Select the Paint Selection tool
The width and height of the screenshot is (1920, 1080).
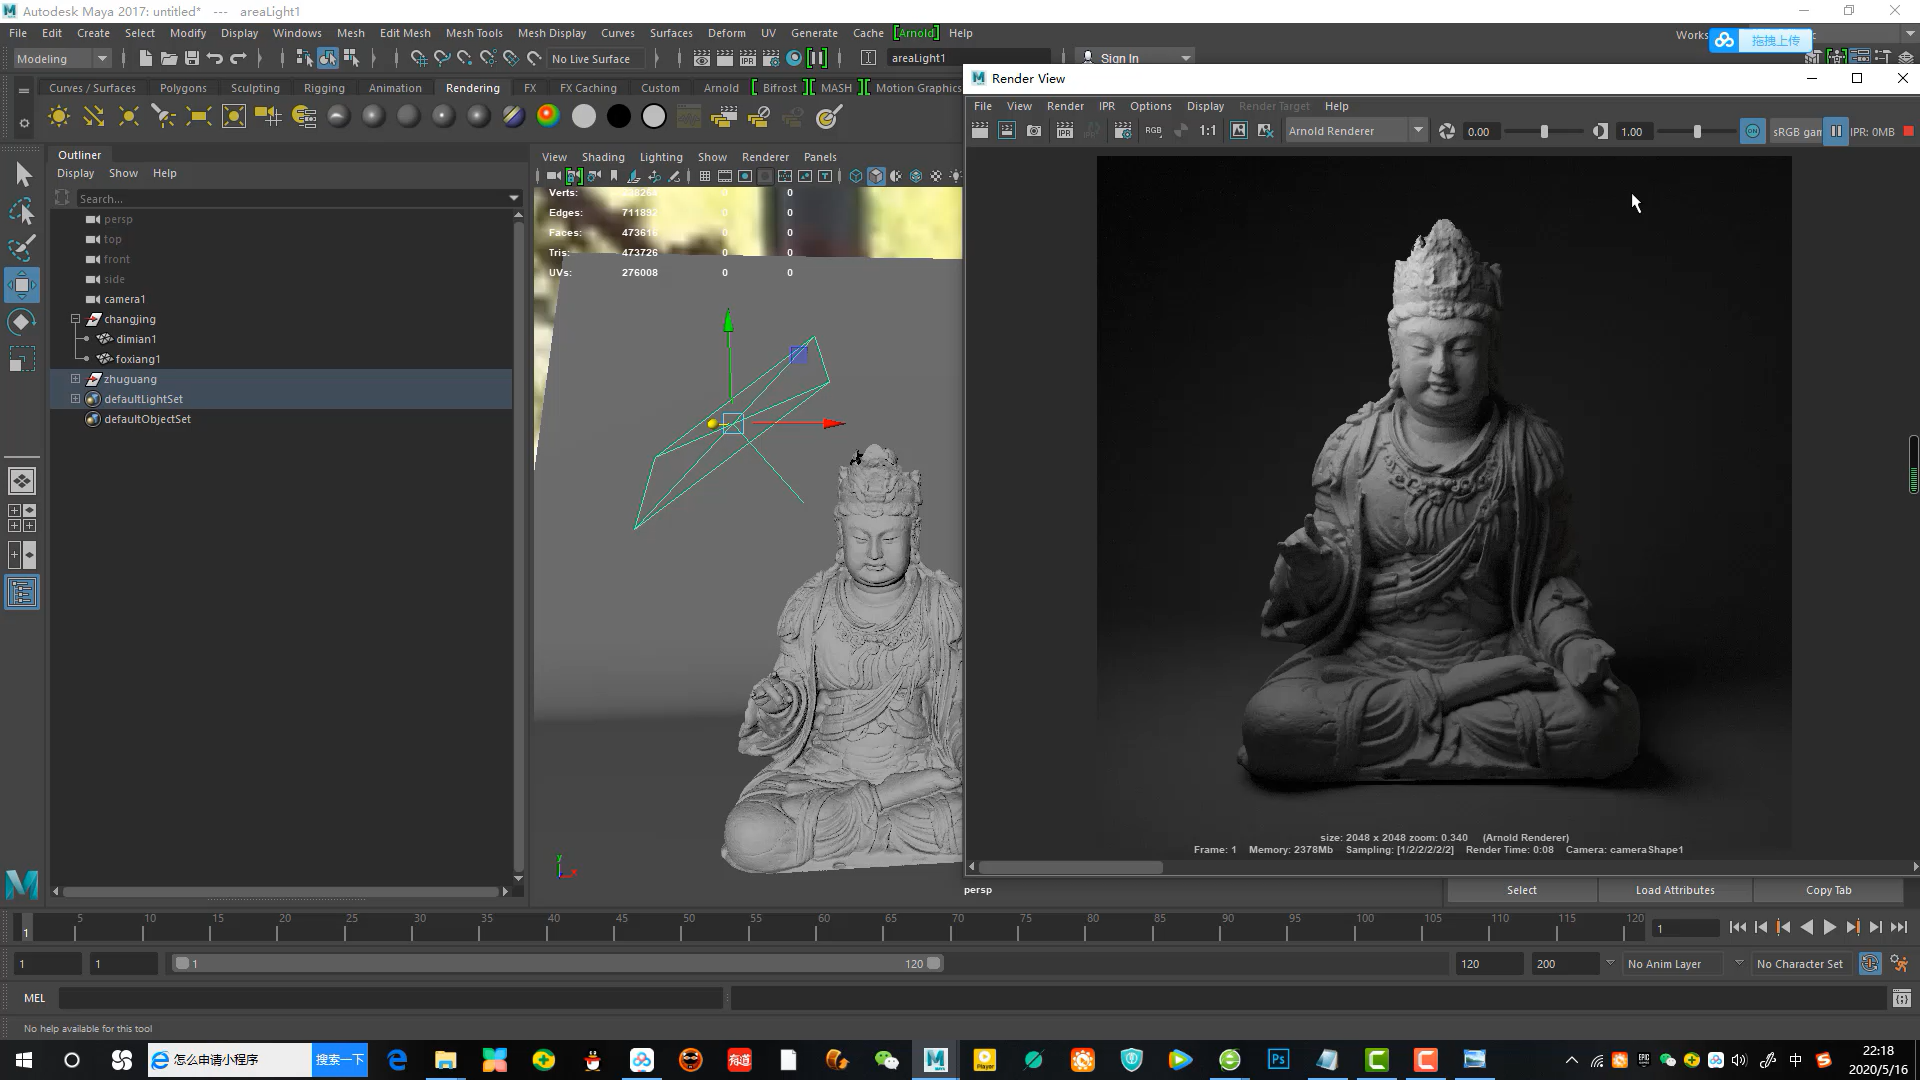(21, 247)
